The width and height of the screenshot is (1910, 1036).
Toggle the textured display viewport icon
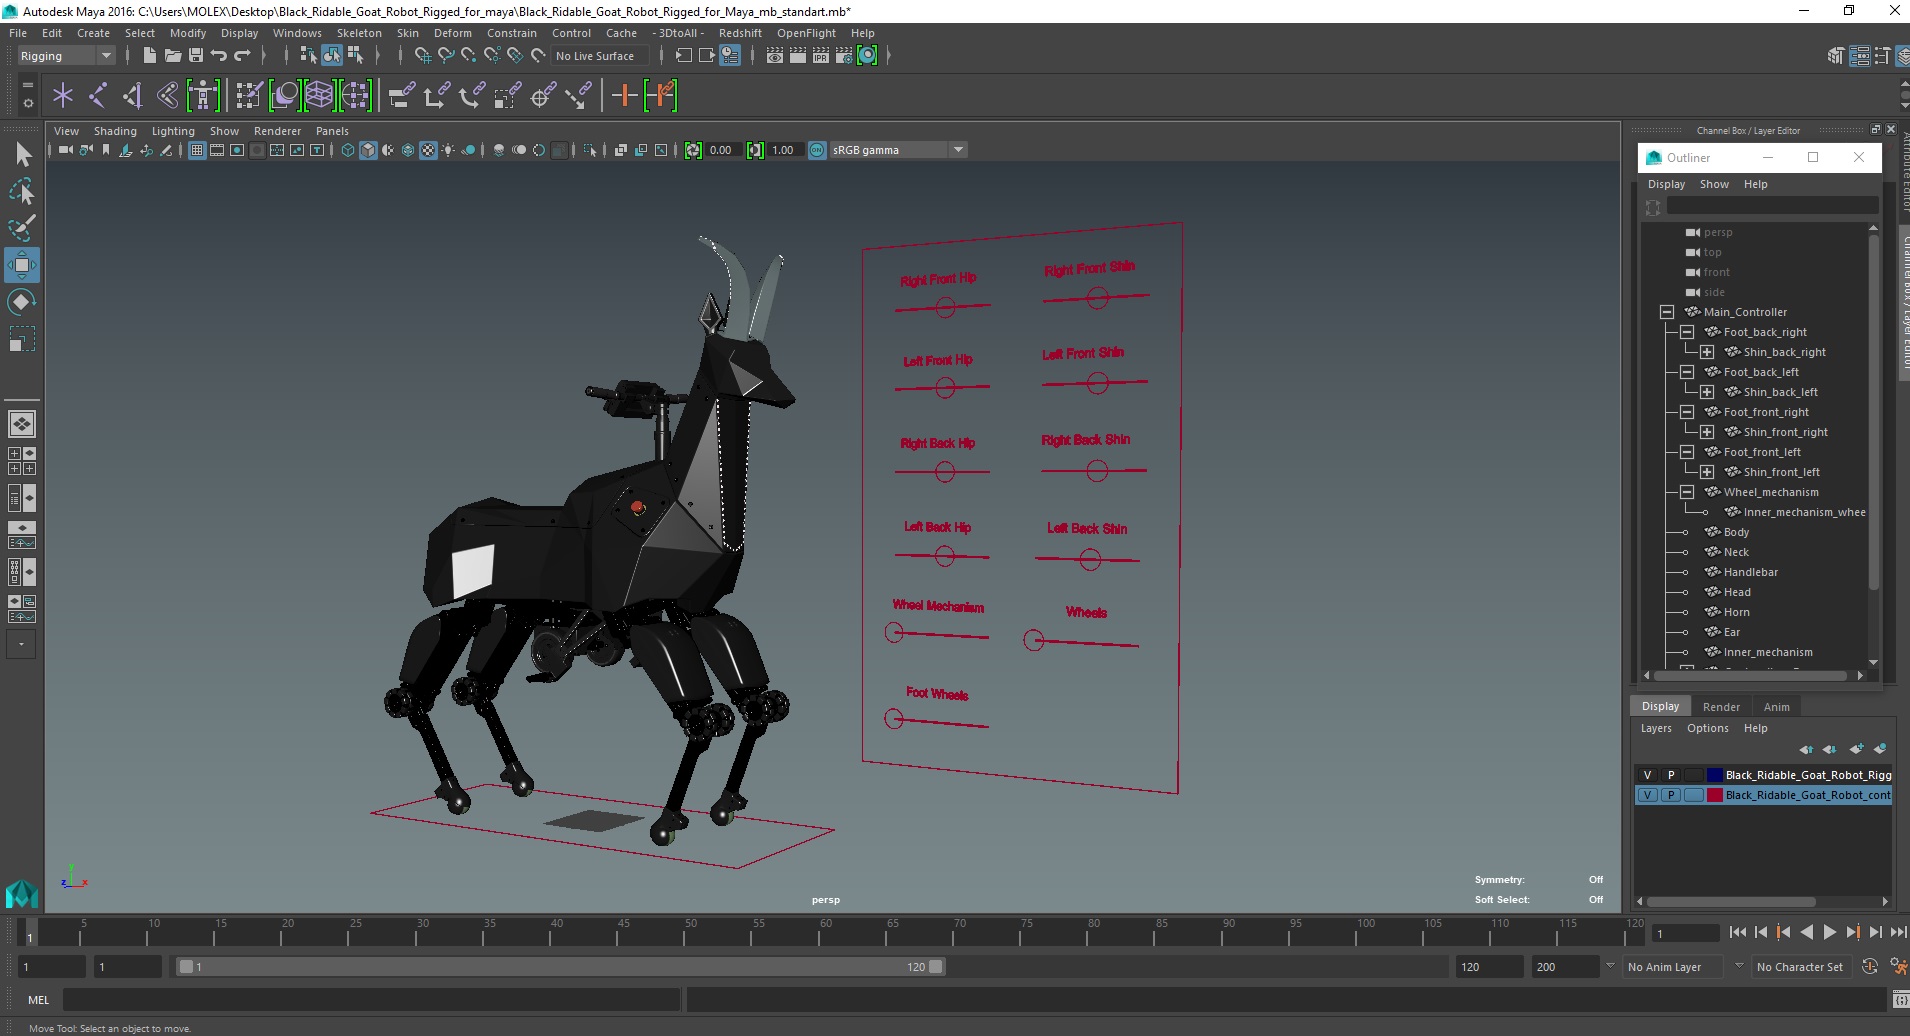(x=428, y=150)
